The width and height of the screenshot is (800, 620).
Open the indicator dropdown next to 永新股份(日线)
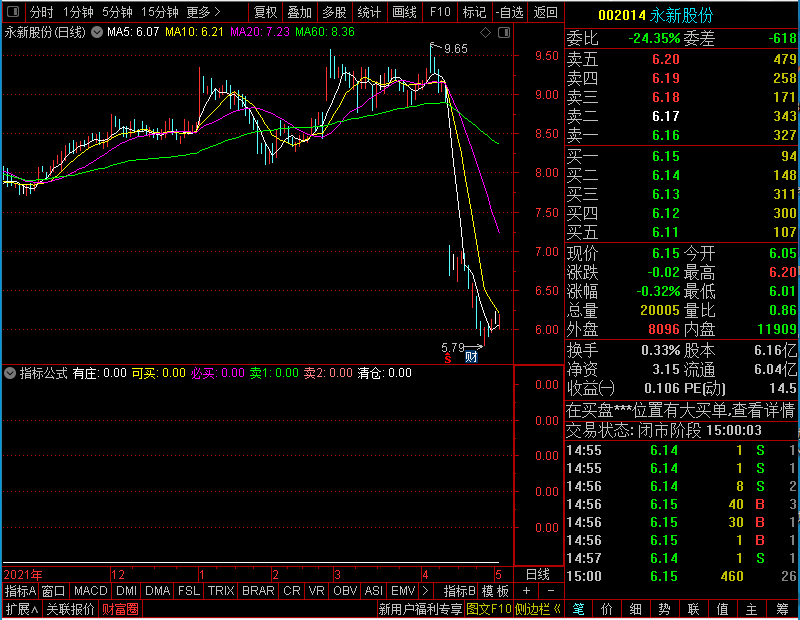[97, 32]
